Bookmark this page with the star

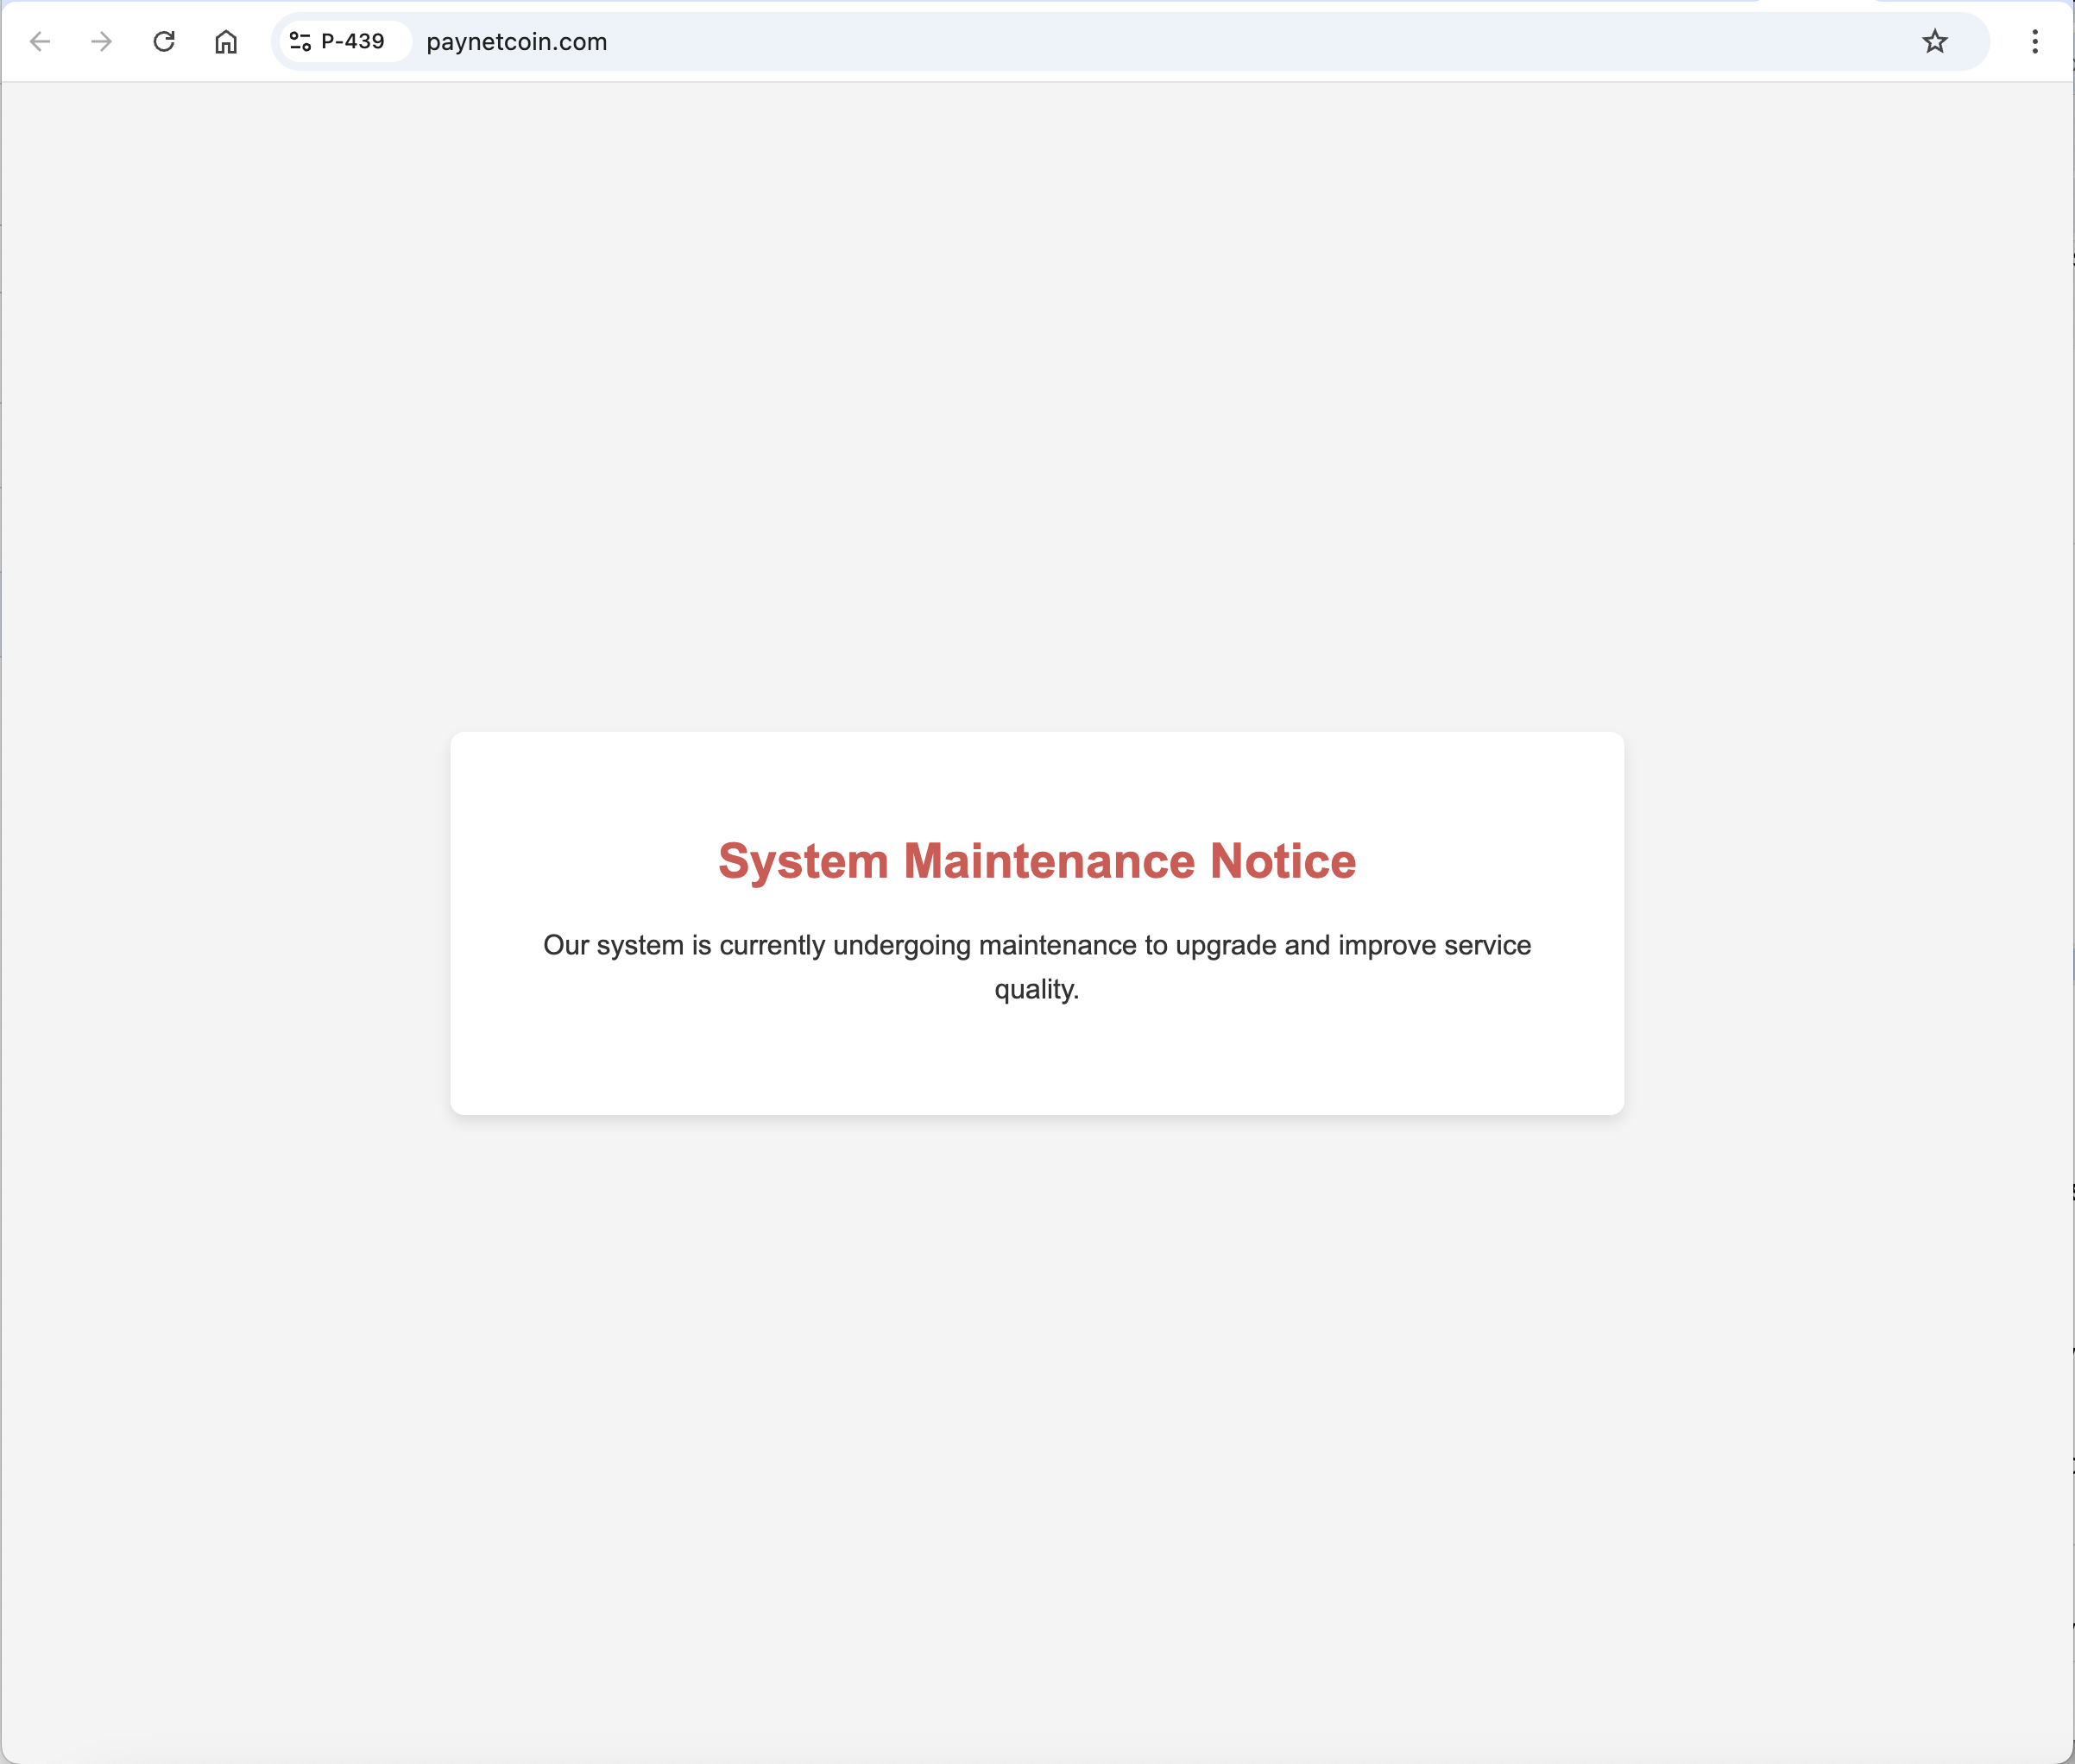point(1934,41)
